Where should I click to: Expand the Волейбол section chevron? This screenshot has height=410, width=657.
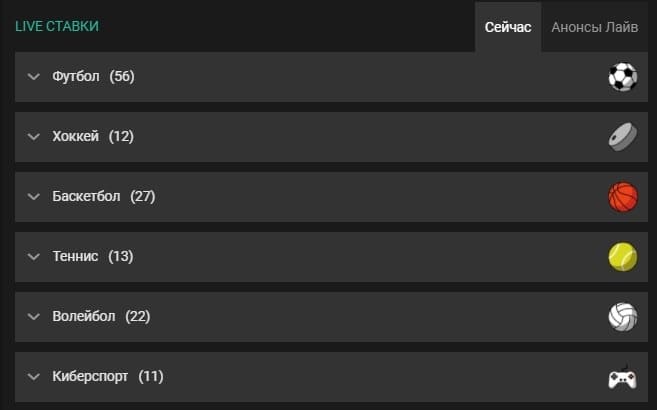coord(34,317)
